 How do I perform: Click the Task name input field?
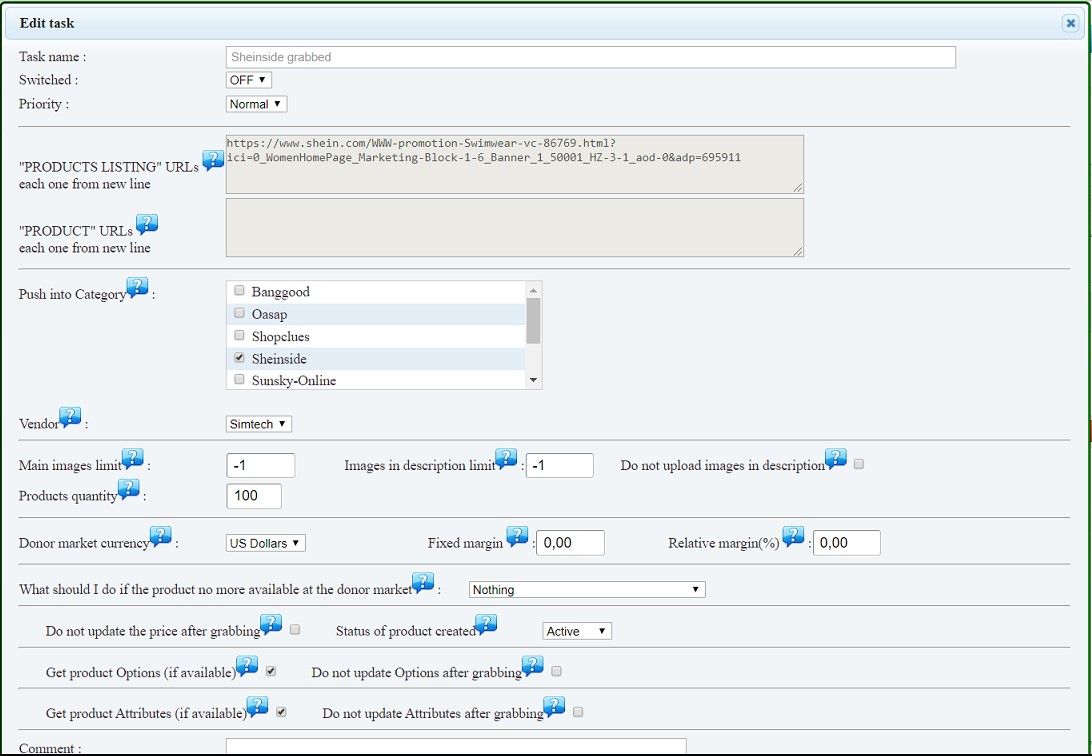click(591, 57)
